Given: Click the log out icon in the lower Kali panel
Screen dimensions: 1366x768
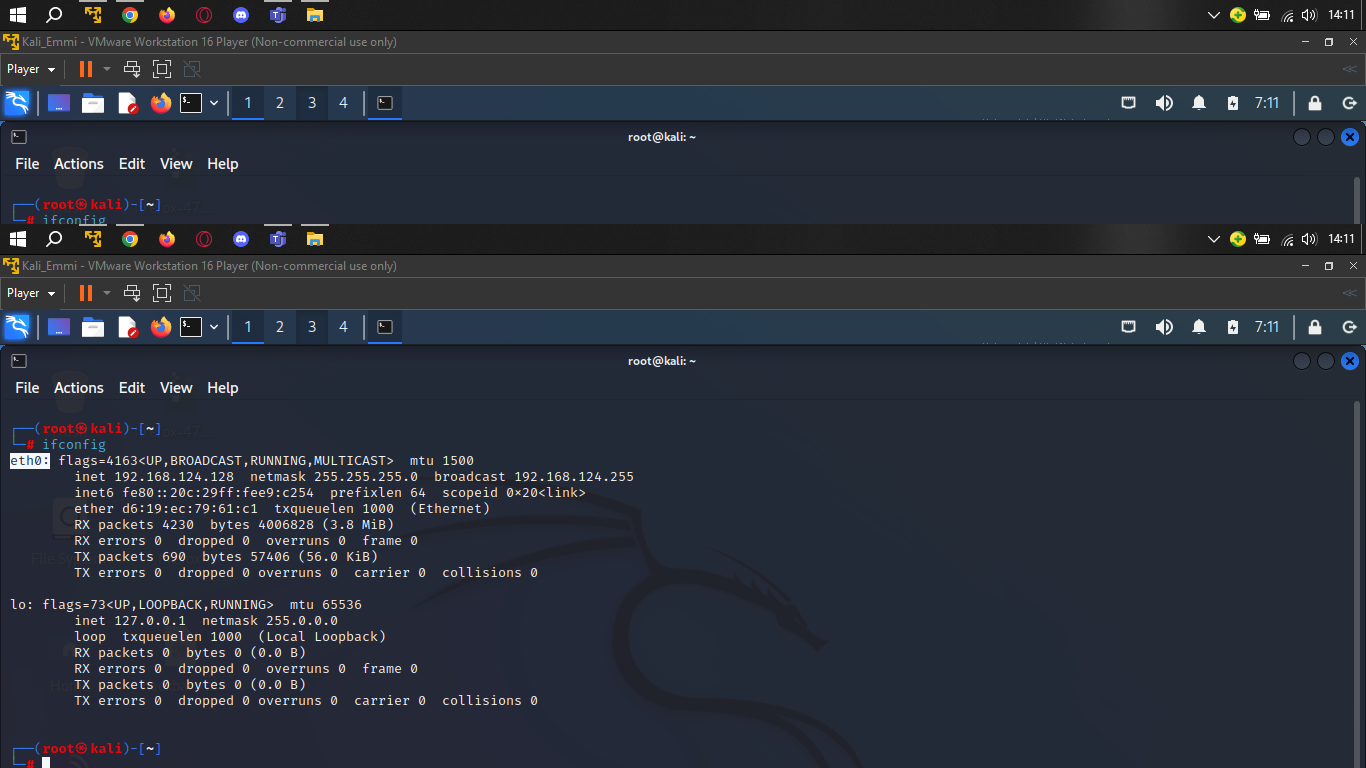Looking at the screenshot, I should click(1349, 327).
